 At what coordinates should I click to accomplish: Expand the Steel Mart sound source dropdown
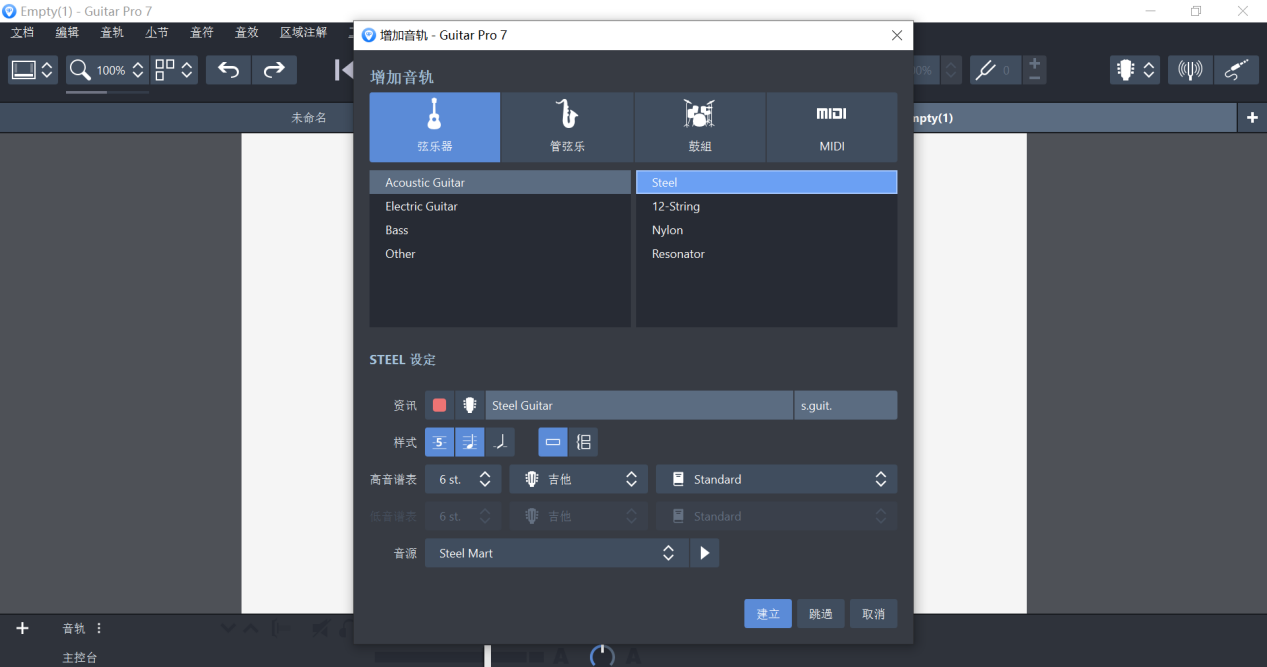556,553
